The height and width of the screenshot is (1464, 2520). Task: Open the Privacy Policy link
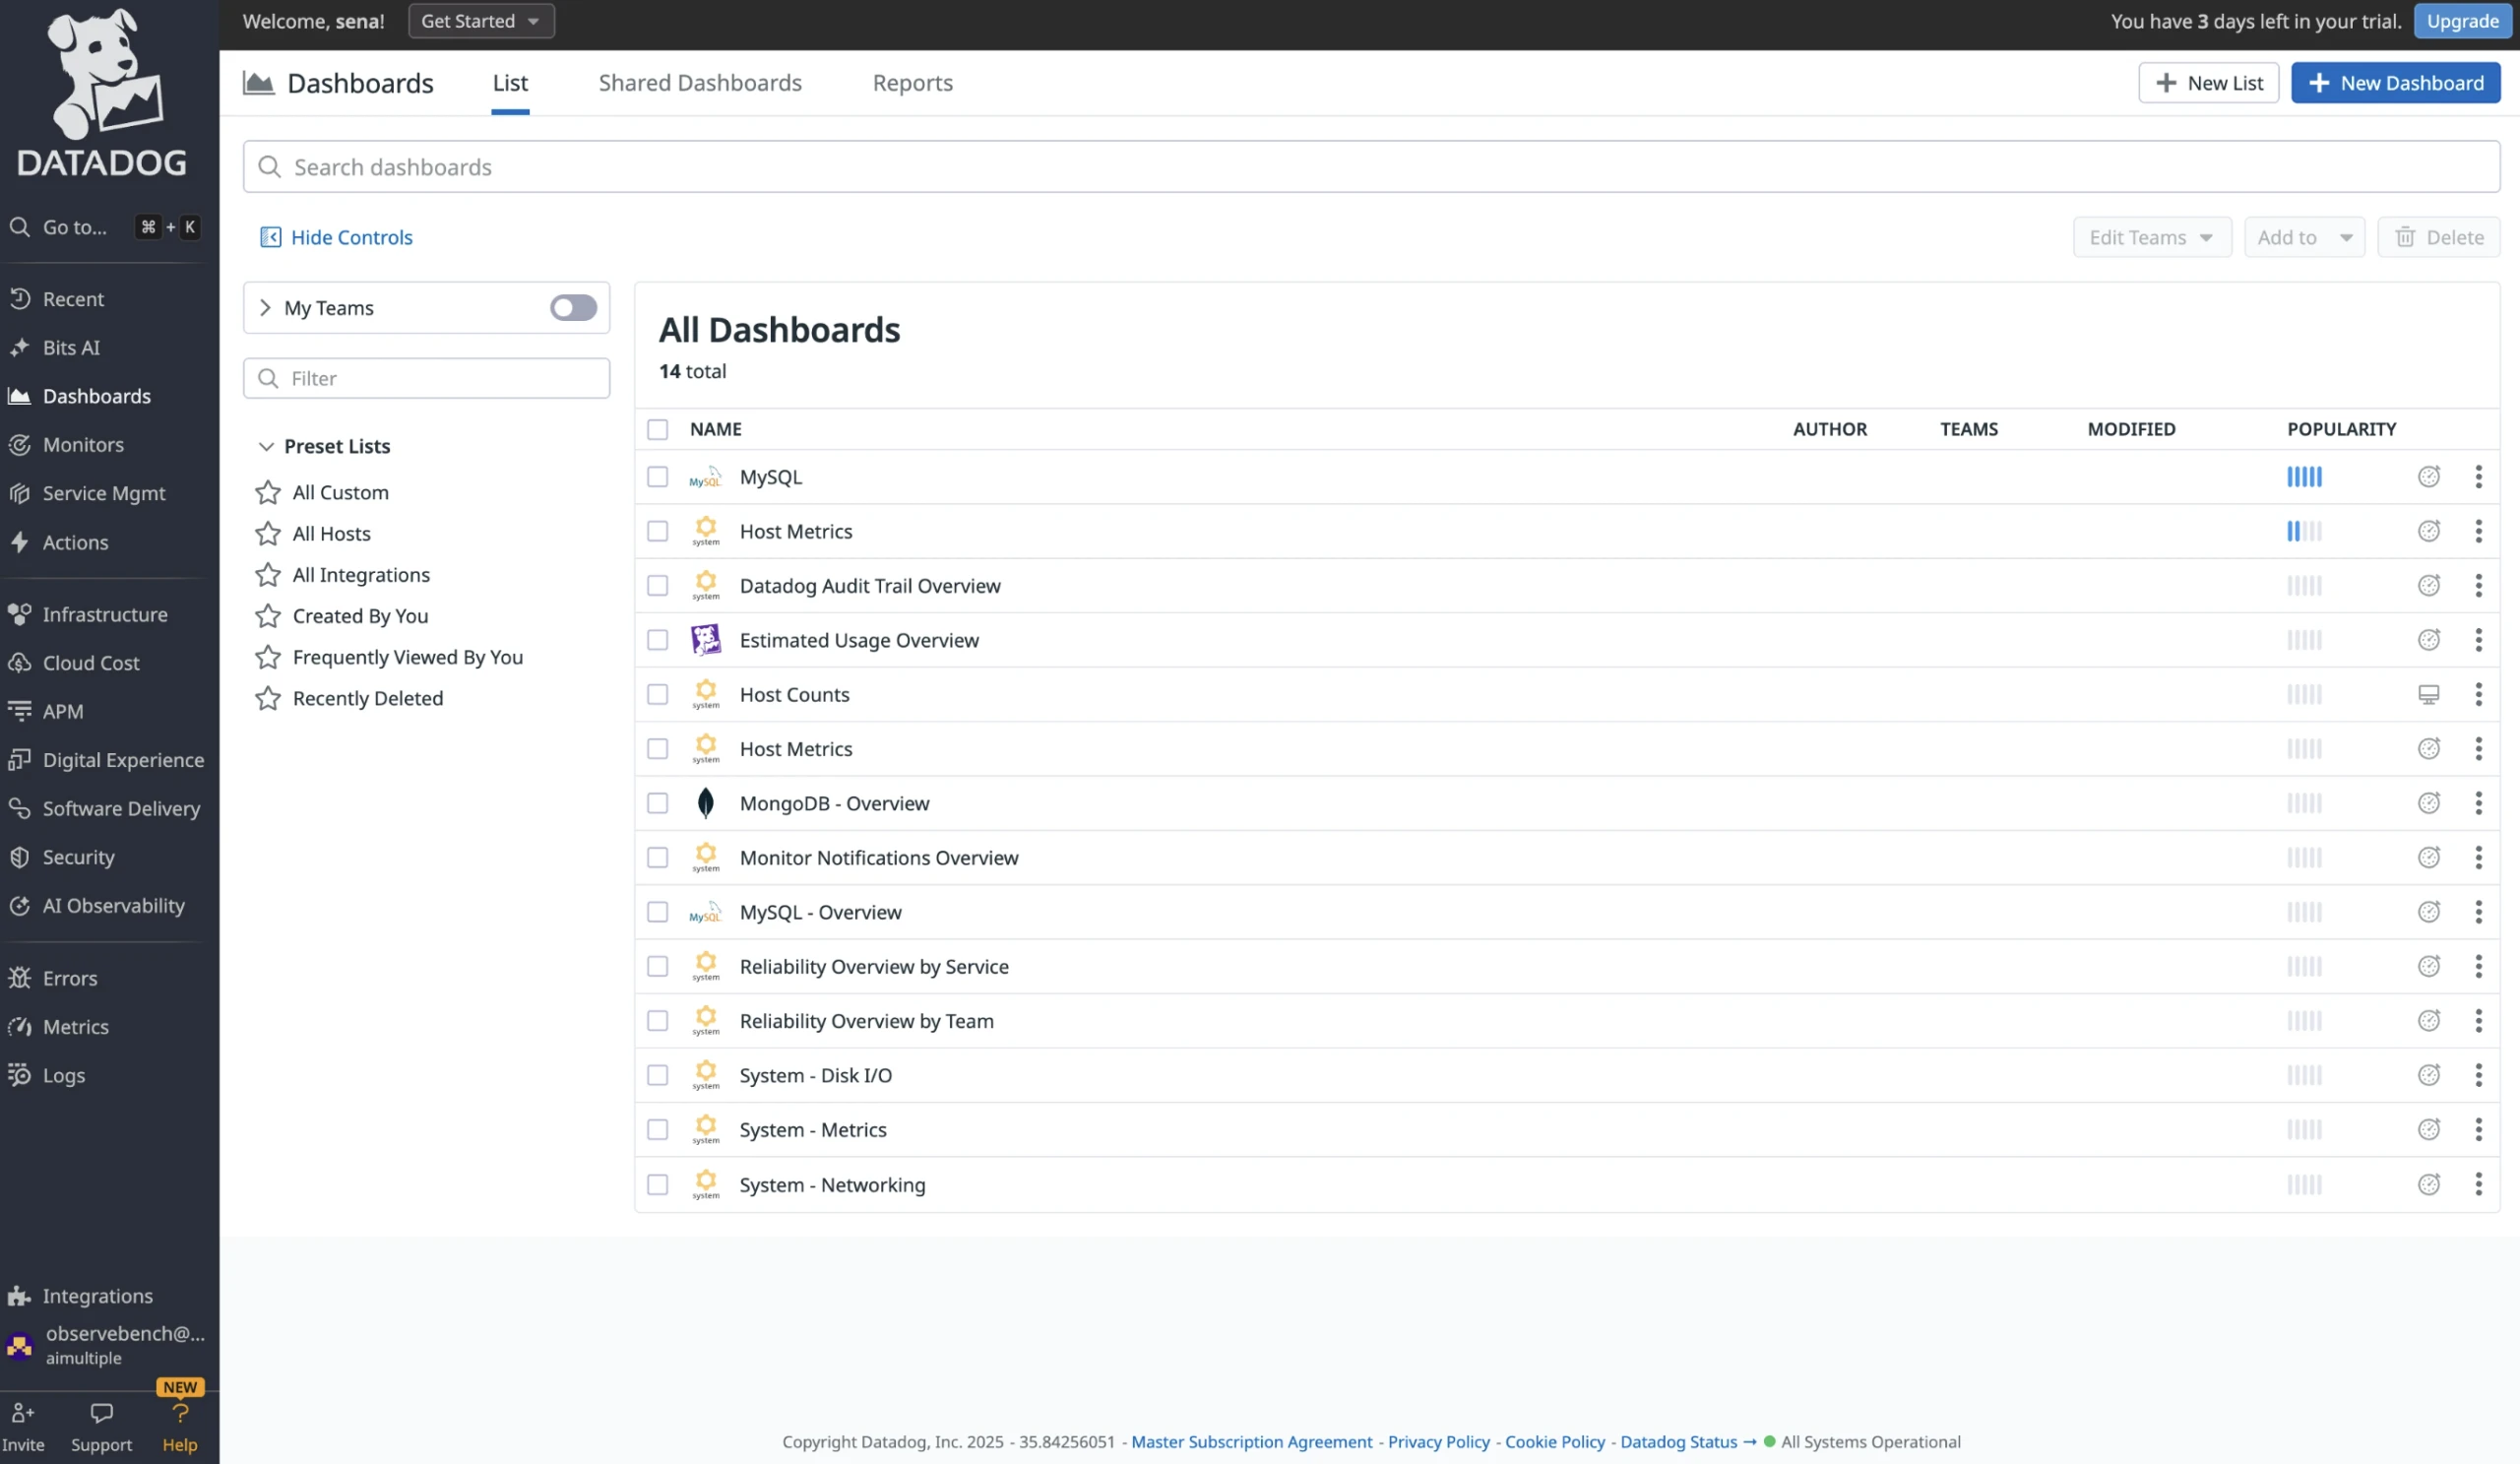[x=1438, y=1441]
